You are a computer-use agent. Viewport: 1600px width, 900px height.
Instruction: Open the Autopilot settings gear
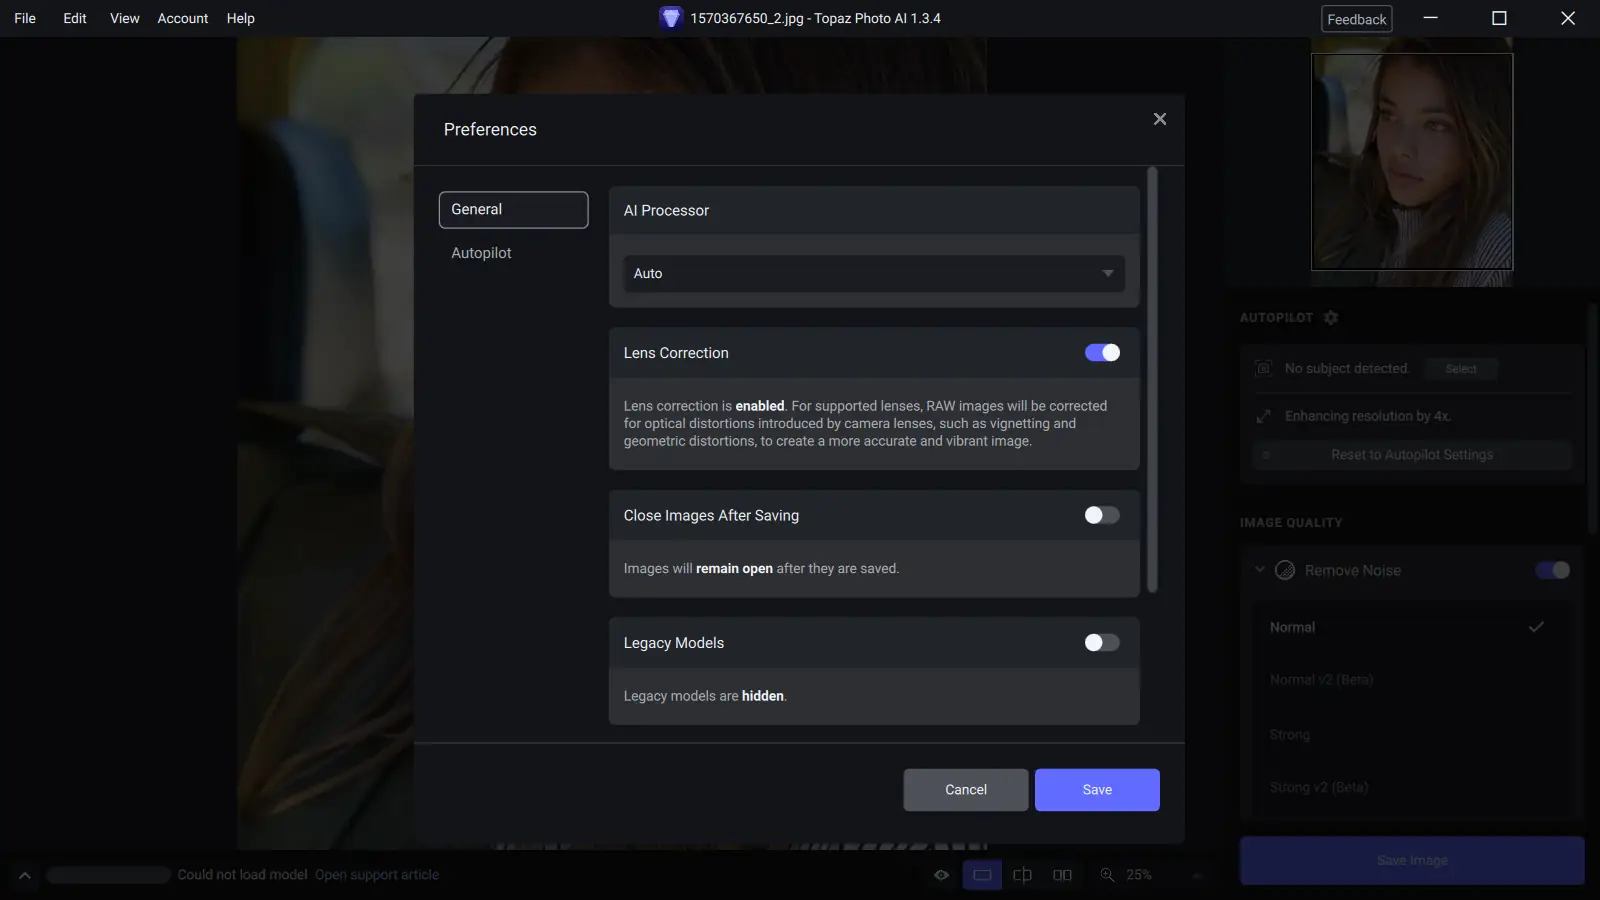(1331, 318)
